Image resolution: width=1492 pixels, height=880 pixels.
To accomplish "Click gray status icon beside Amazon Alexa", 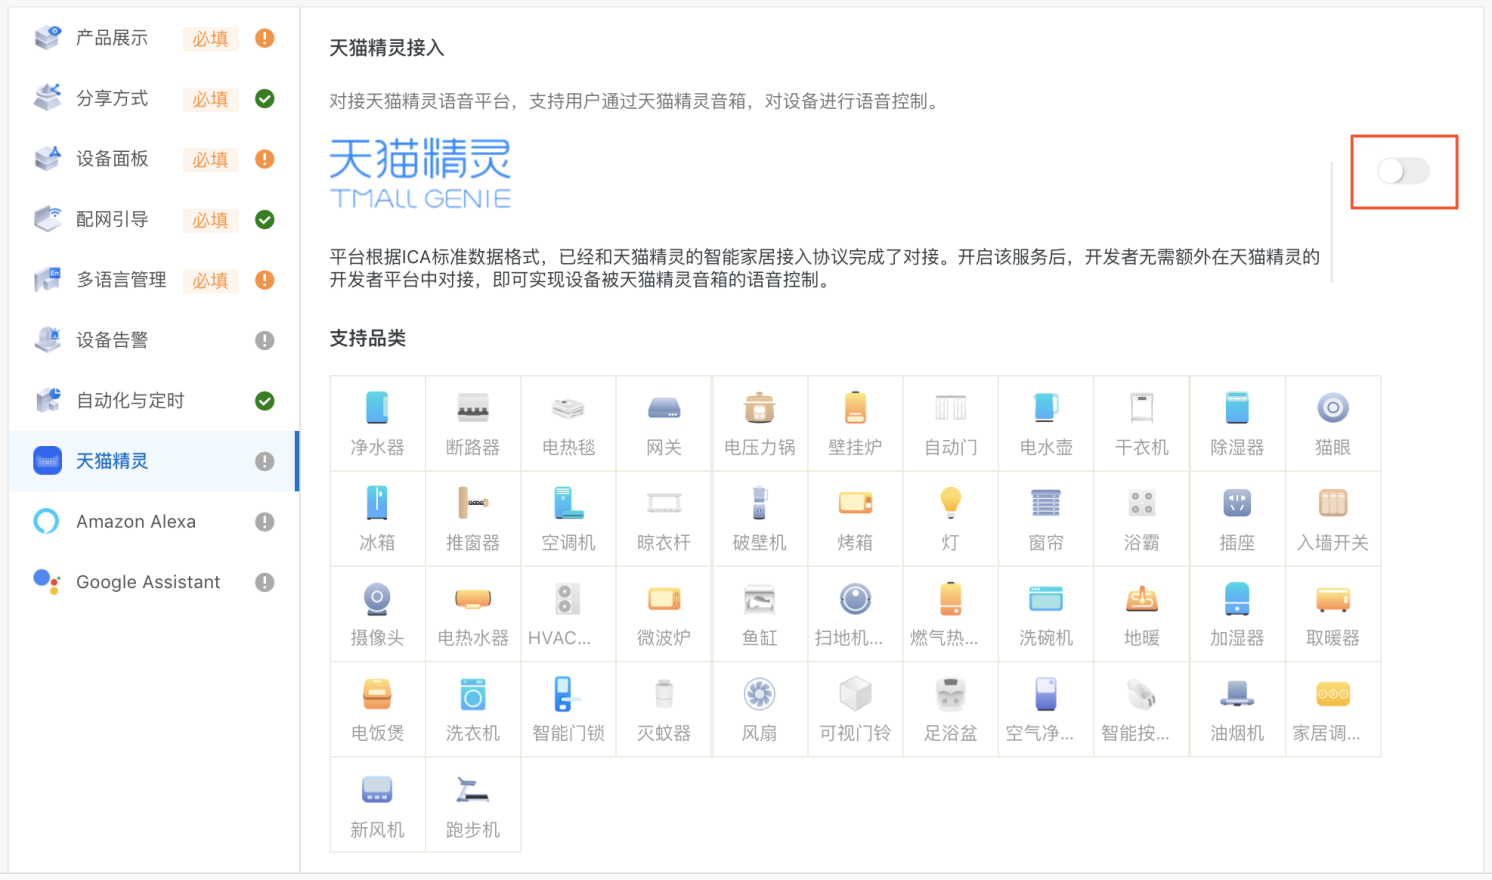I will 265,522.
